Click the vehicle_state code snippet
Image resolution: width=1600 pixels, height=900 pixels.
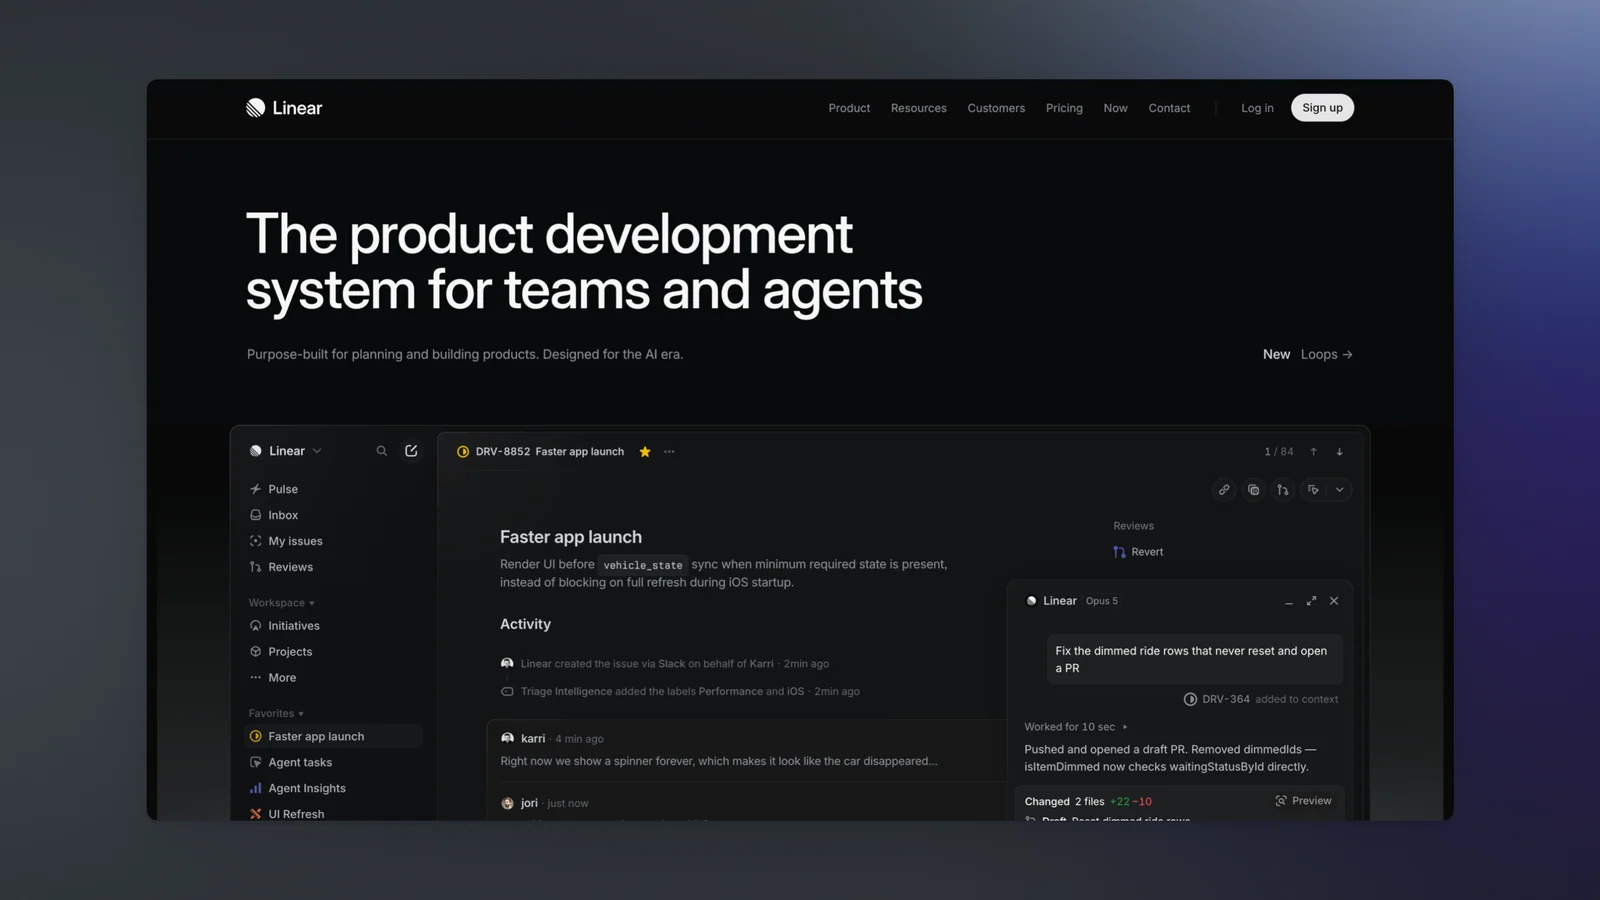coord(643,565)
